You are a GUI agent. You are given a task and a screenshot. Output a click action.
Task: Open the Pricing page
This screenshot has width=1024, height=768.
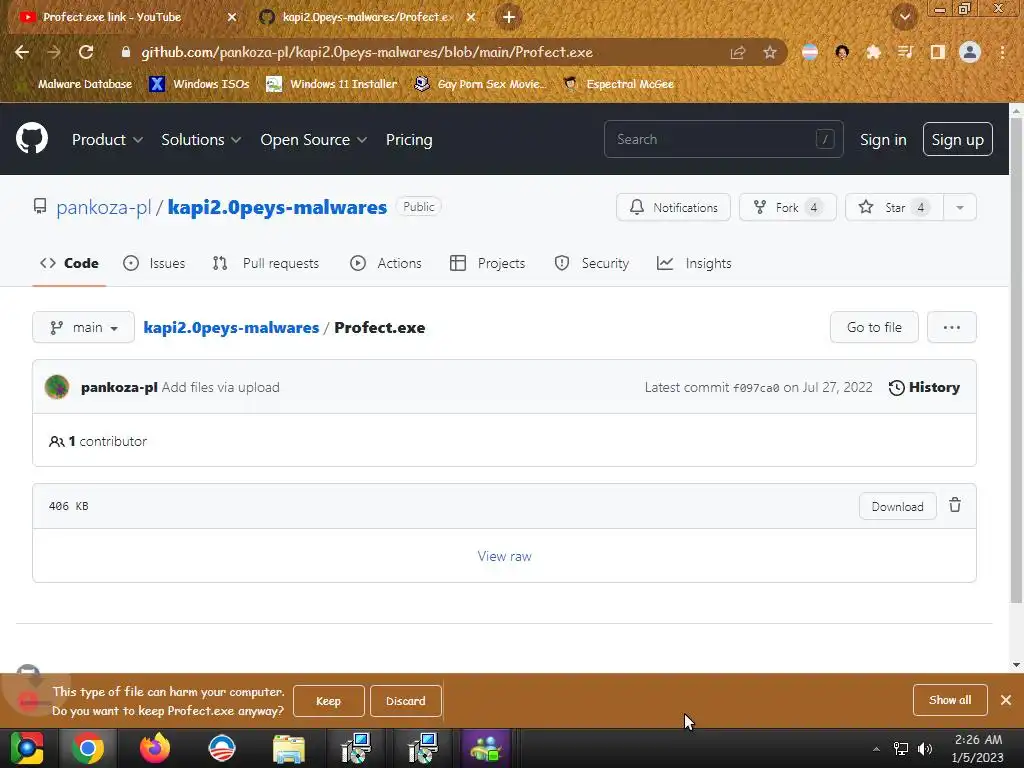pyautogui.click(x=409, y=140)
